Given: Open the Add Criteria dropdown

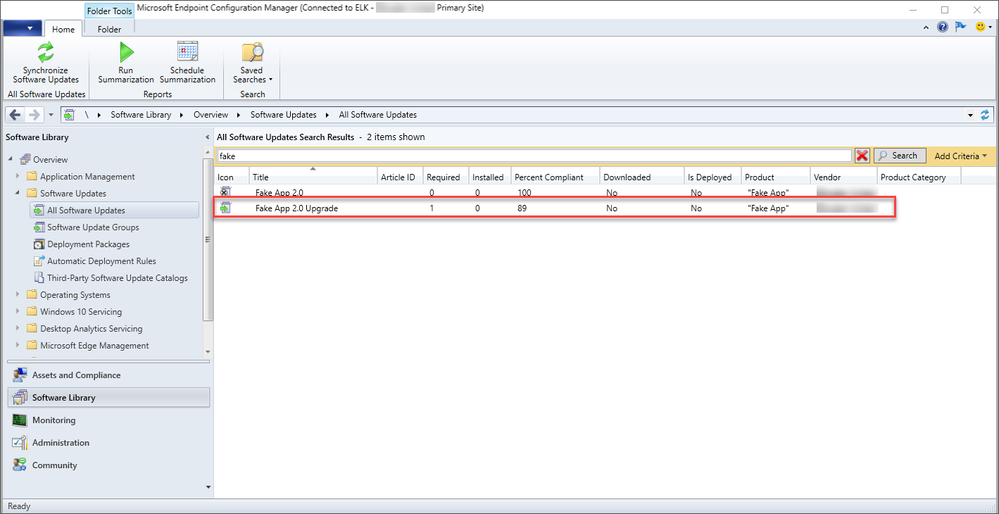Looking at the screenshot, I should pos(960,155).
